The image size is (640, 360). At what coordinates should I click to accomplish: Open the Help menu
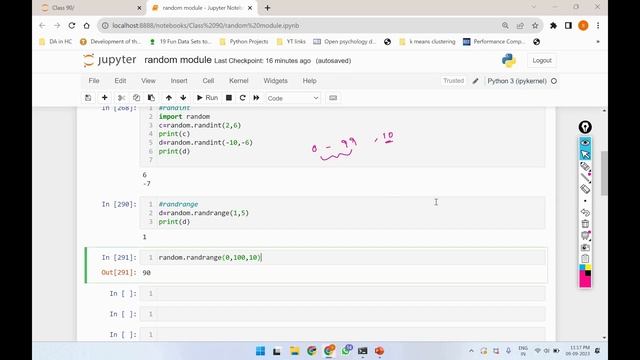(x=309, y=81)
